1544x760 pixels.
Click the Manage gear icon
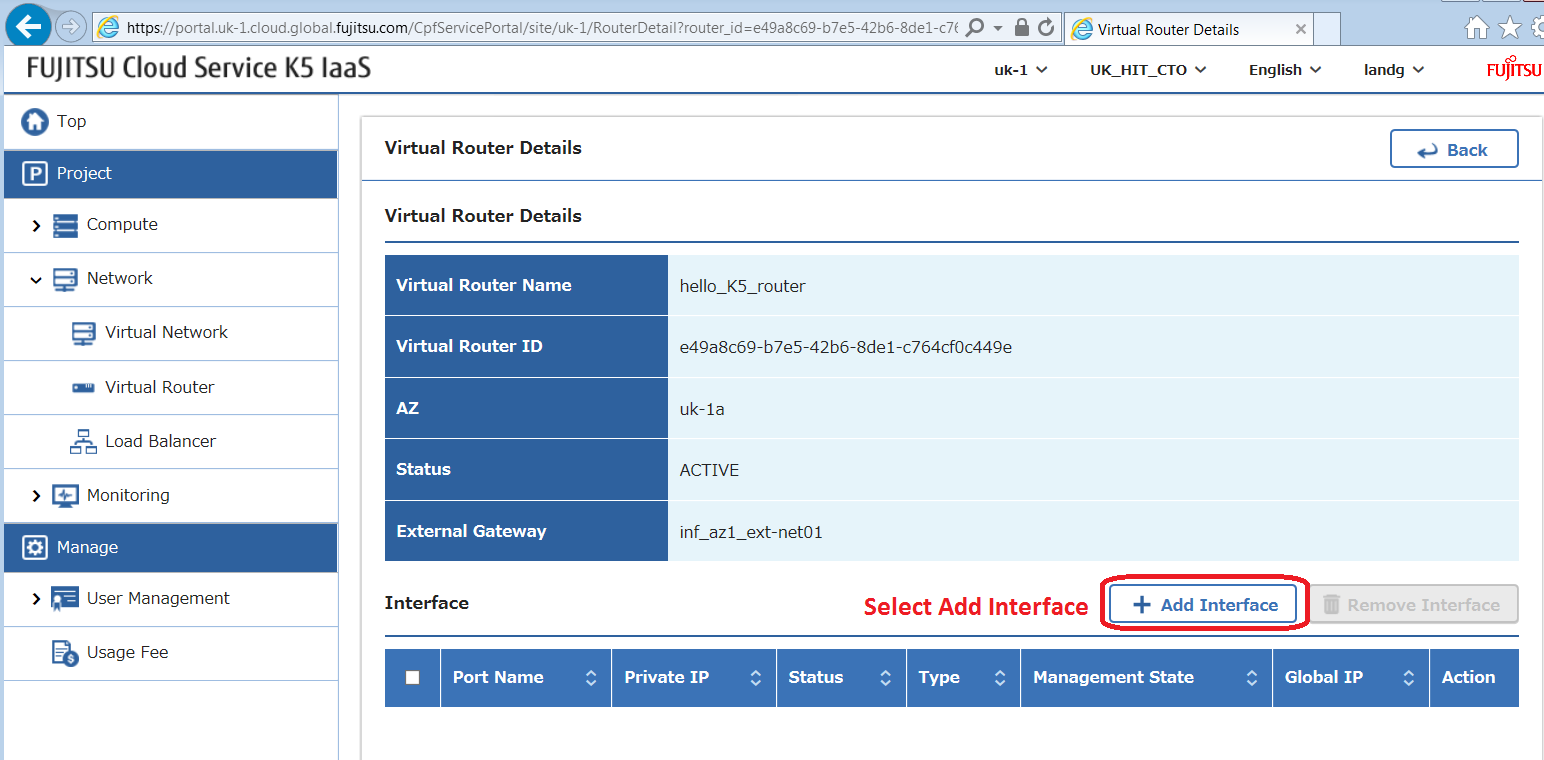(35, 548)
